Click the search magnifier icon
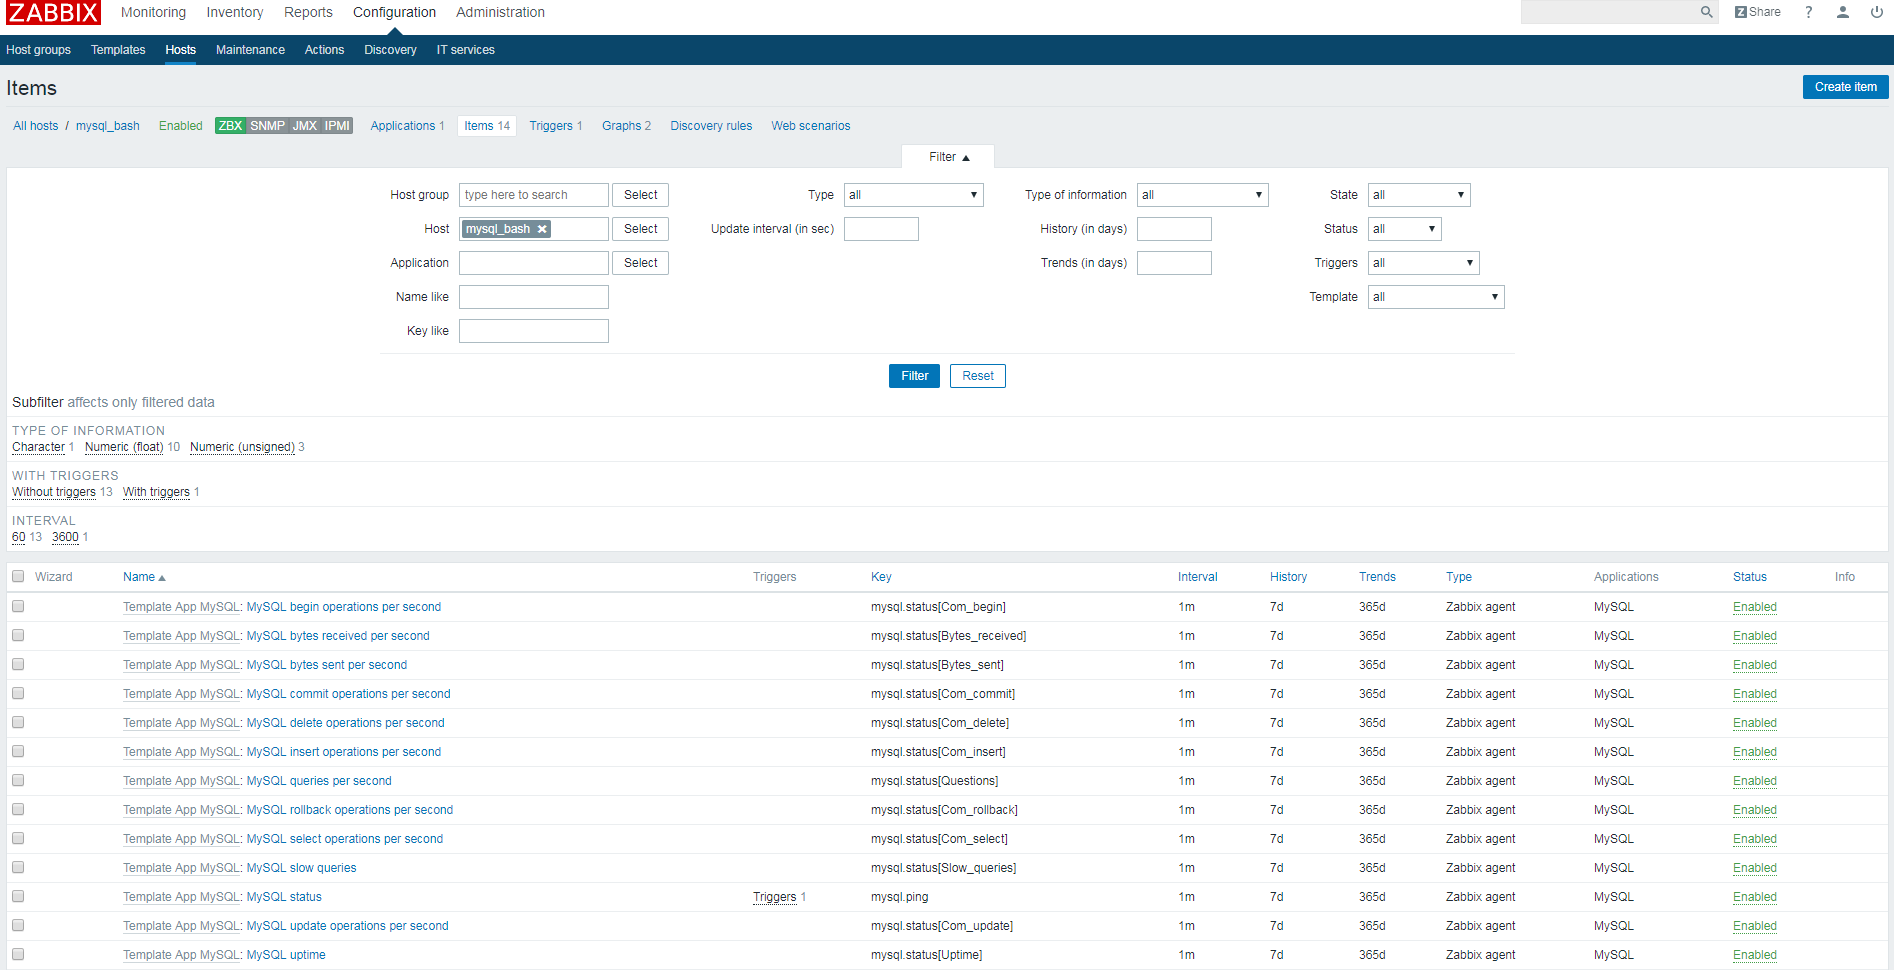Viewport: 1894px width, 970px height. click(x=1706, y=12)
